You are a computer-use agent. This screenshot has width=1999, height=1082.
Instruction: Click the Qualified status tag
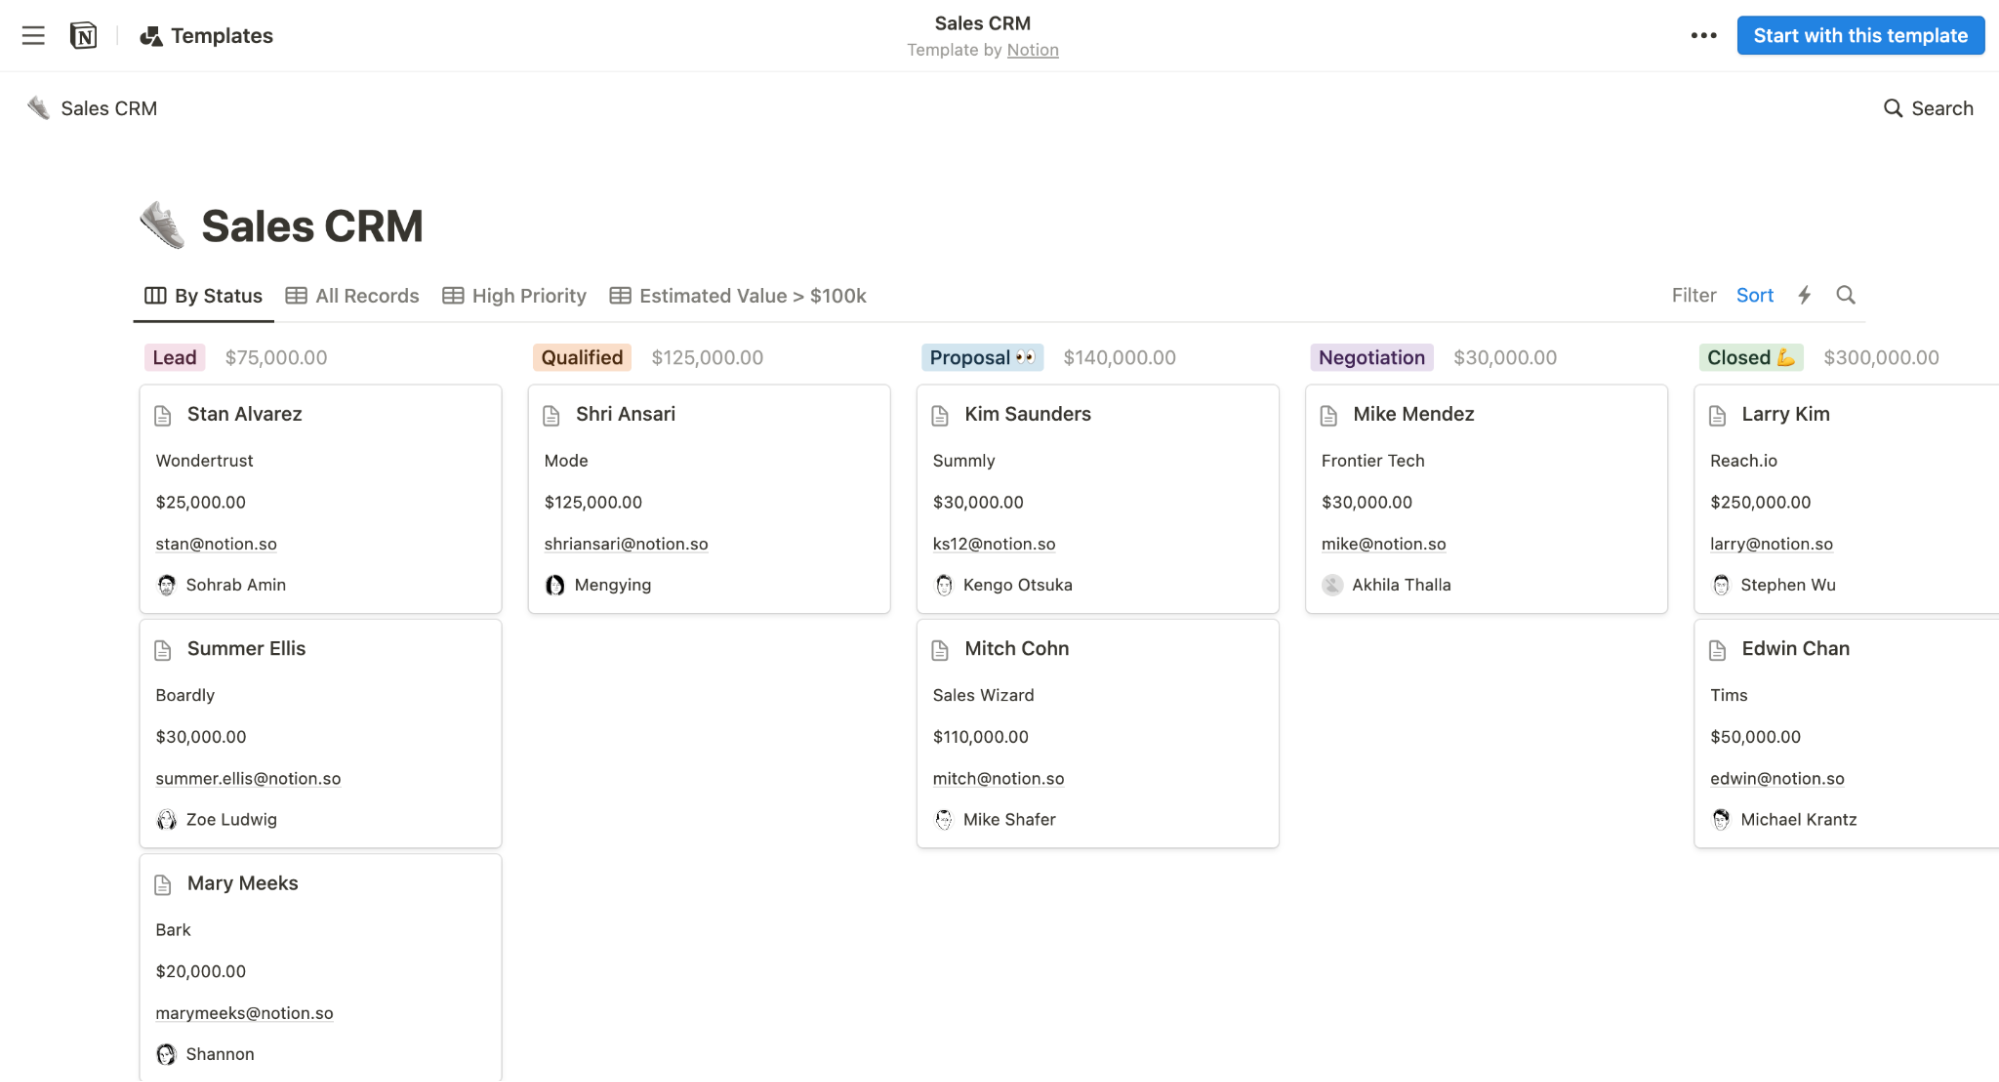click(x=582, y=358)
